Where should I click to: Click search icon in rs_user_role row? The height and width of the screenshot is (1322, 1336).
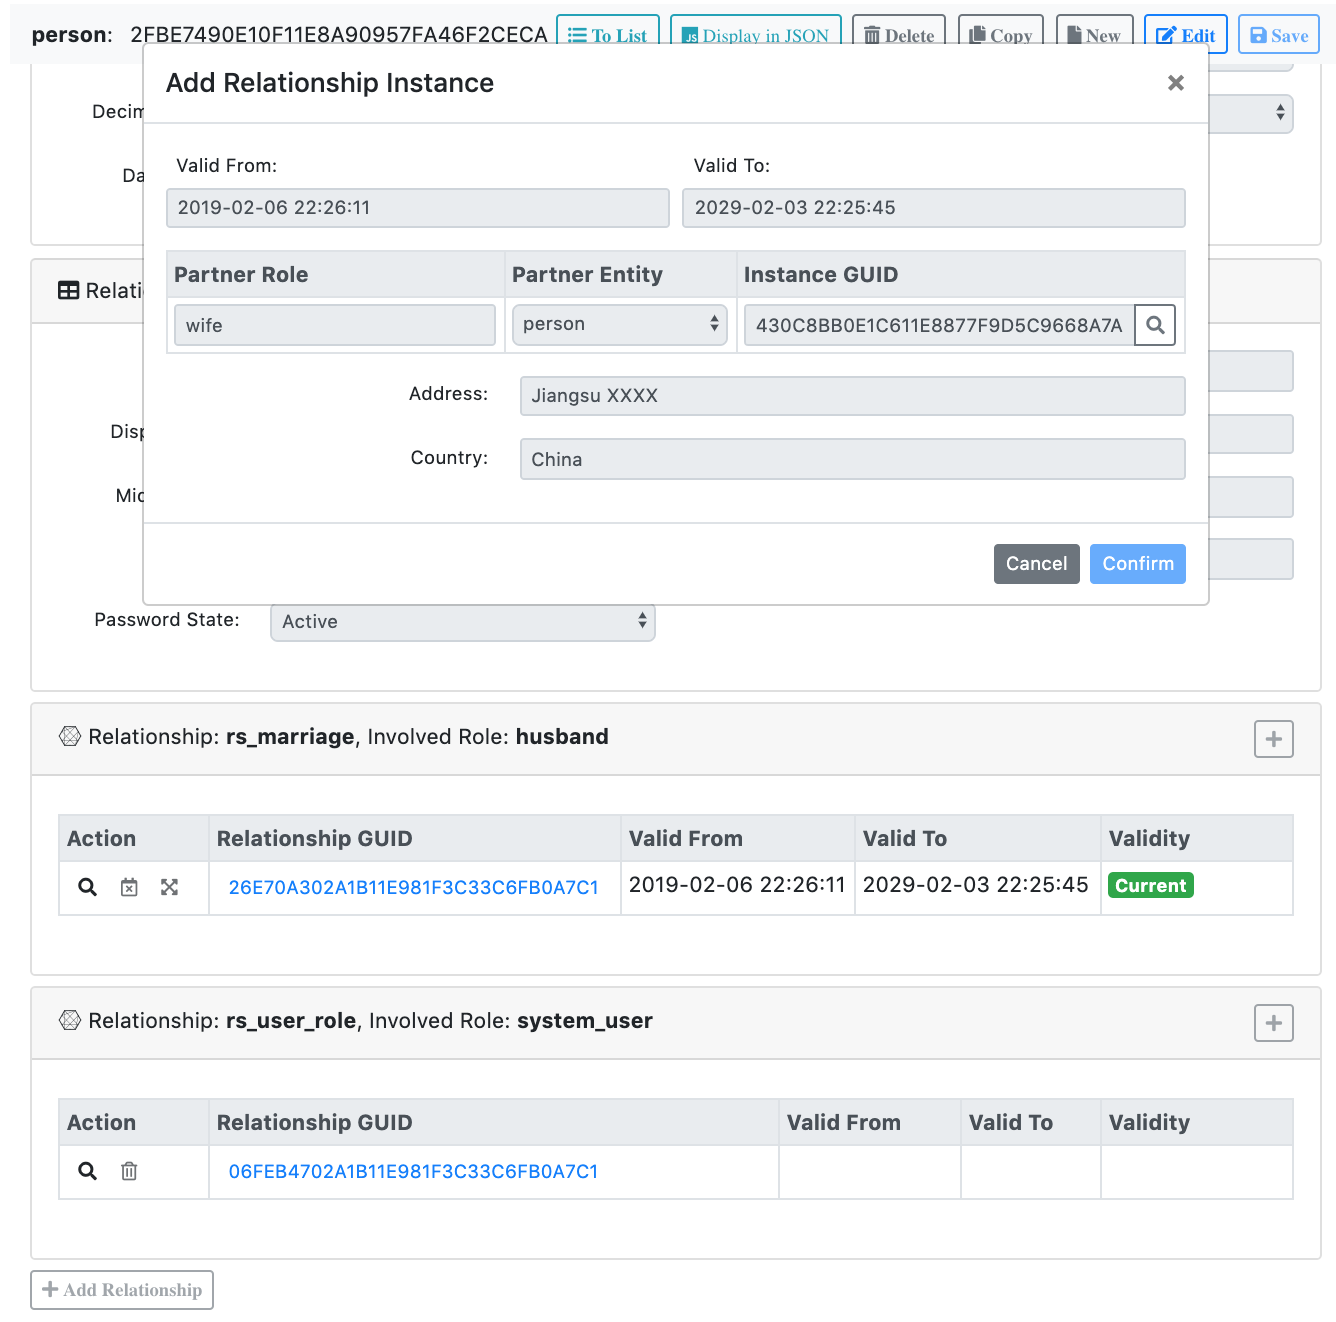pyautogui.click(x=88, y=1171)
